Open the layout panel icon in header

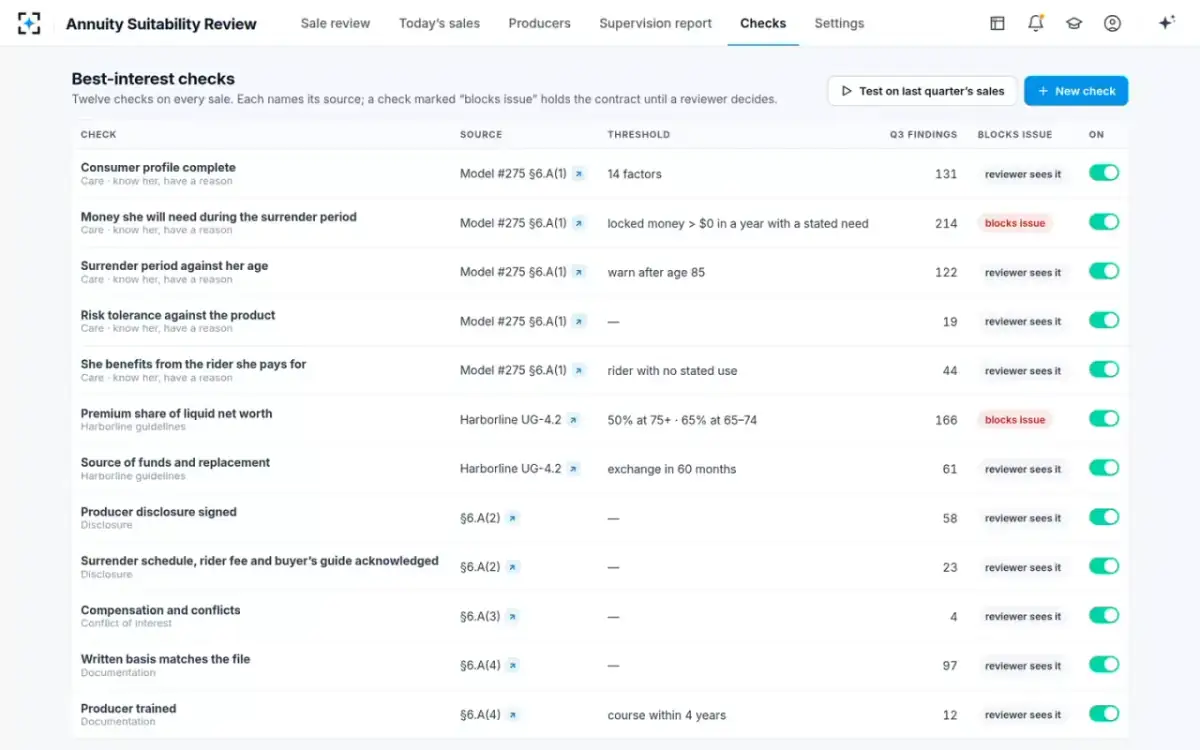click(x=997, y=23)
